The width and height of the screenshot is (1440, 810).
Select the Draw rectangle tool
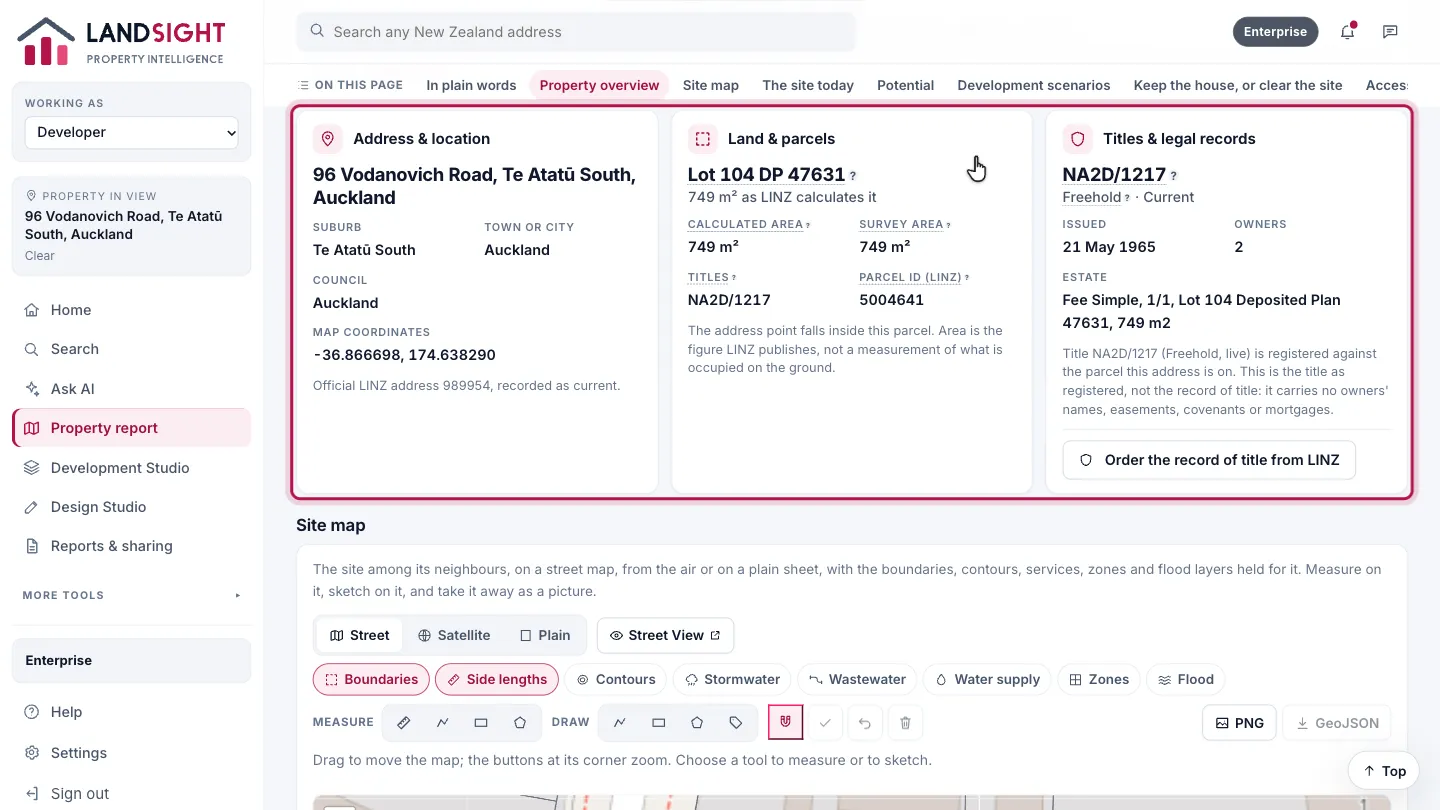tap(658, 722)
